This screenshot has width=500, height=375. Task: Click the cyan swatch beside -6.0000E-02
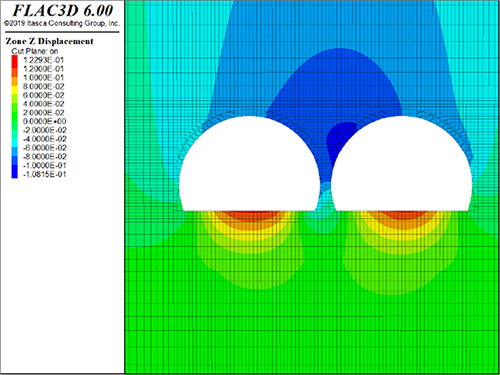tap(15, 143)
